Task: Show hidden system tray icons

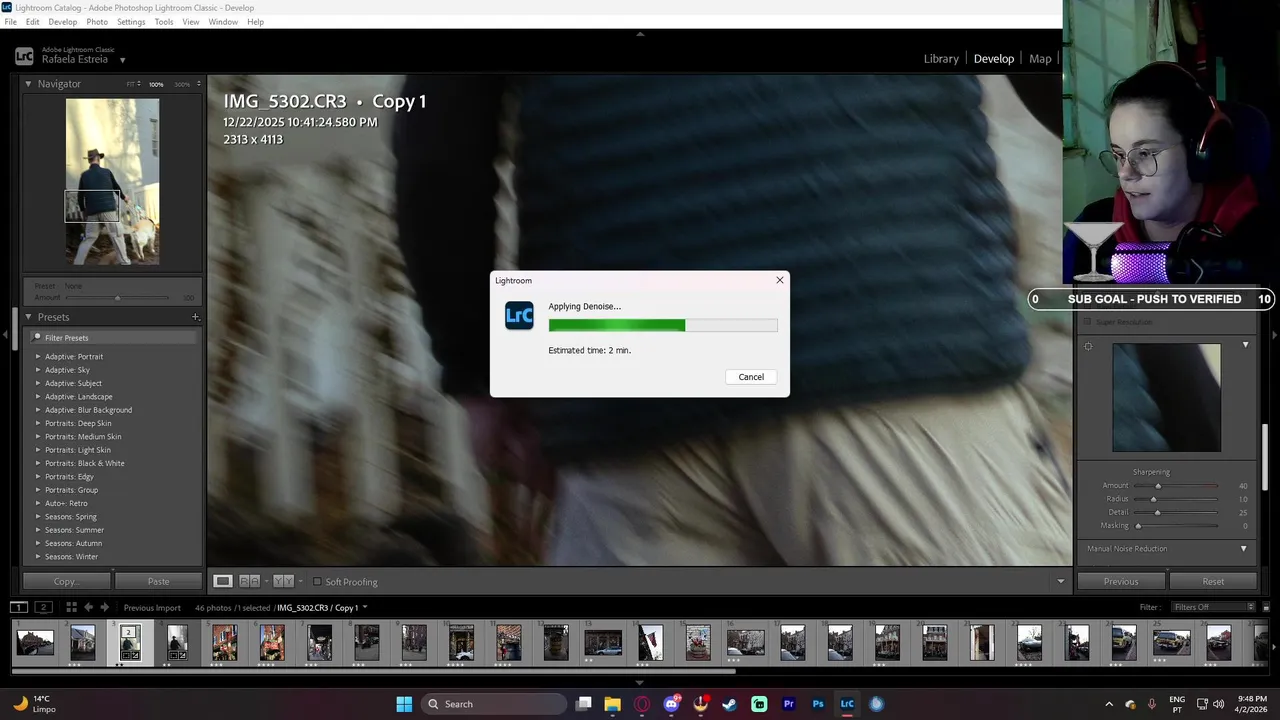Action: [1108, 704]
